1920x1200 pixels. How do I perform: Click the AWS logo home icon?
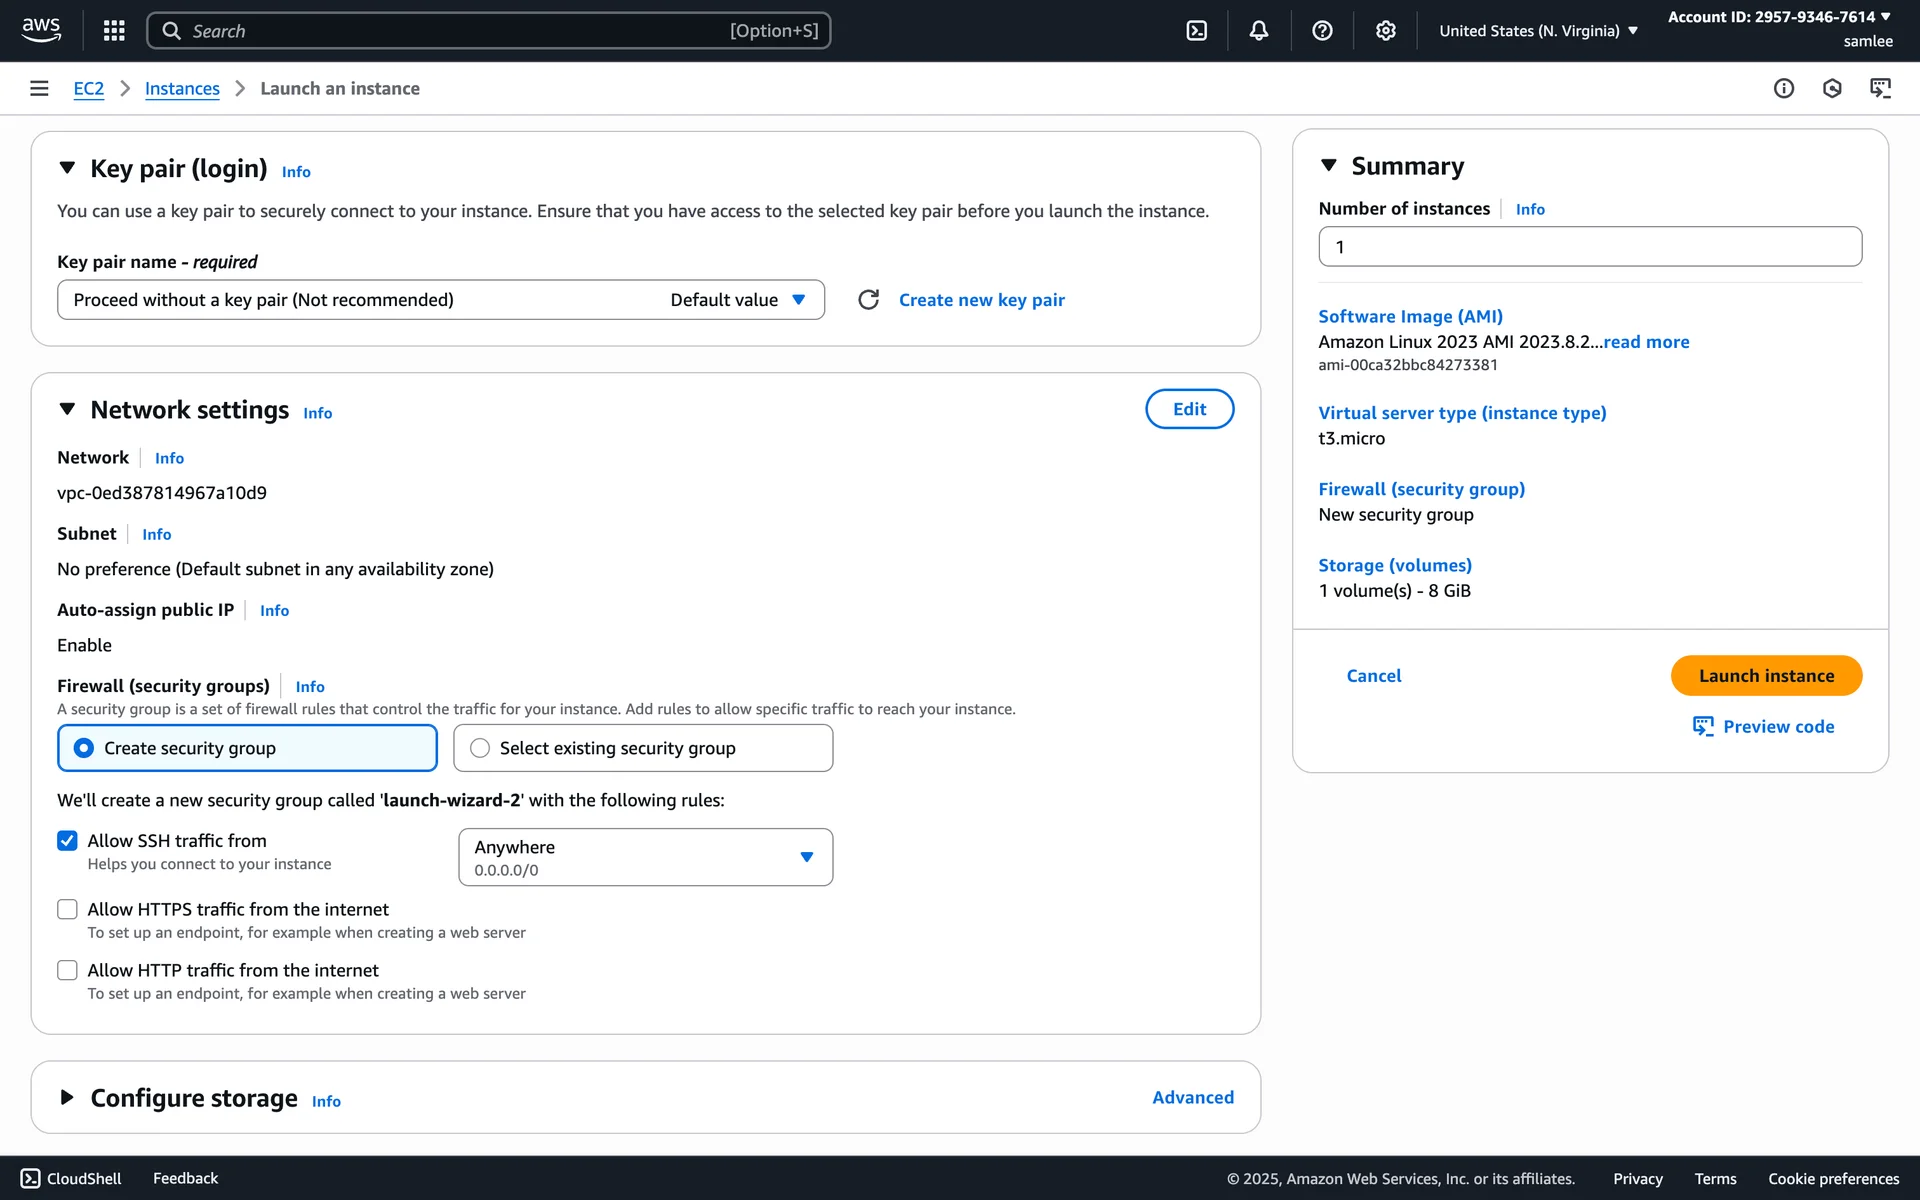(x=41, y=30)
